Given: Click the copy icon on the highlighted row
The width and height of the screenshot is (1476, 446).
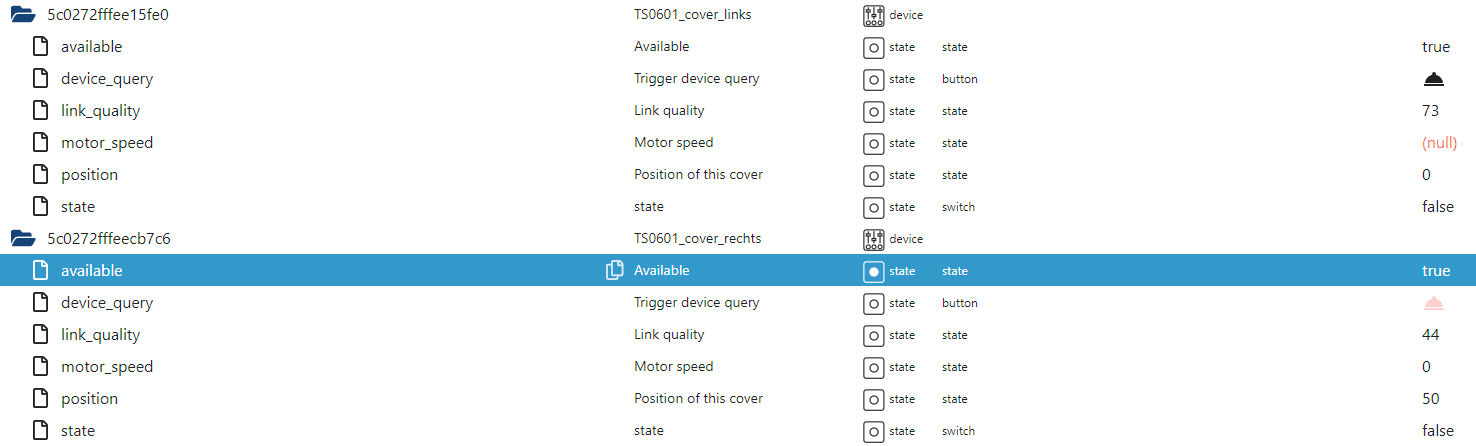Looking at the screenshot, I should (615, 271).
